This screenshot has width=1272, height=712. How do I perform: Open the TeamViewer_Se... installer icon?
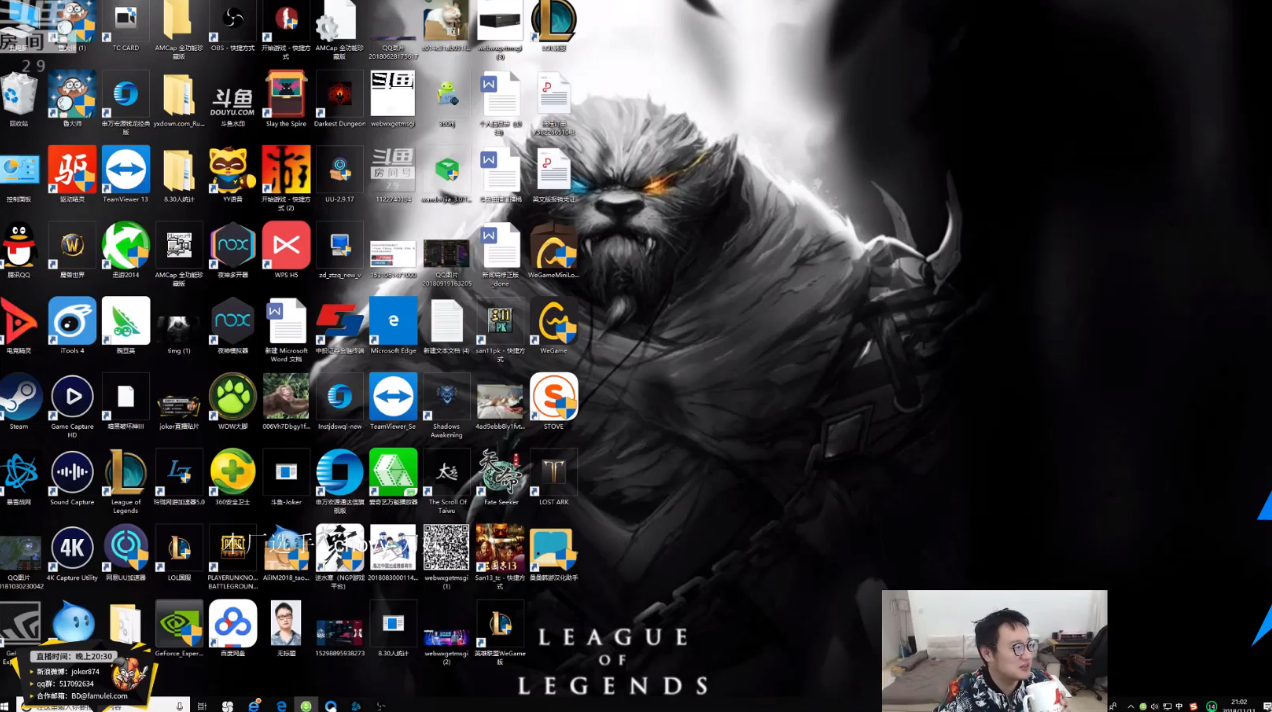pyautogui.click(x=393, y=397)
